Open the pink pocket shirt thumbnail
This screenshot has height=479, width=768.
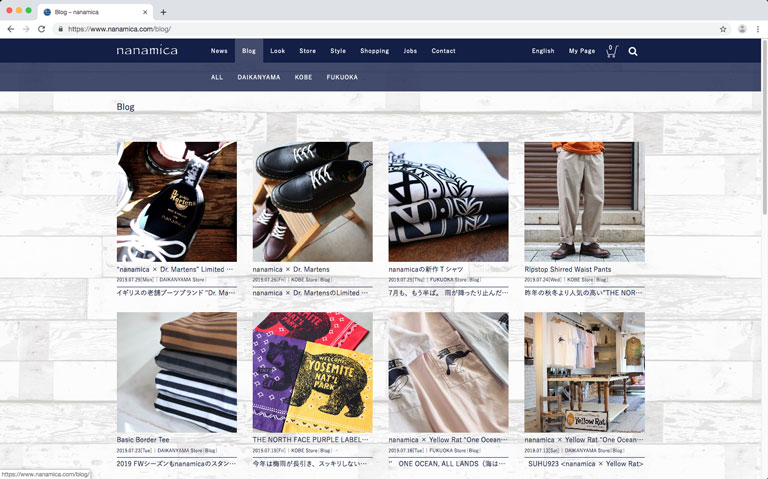point(448,372)
